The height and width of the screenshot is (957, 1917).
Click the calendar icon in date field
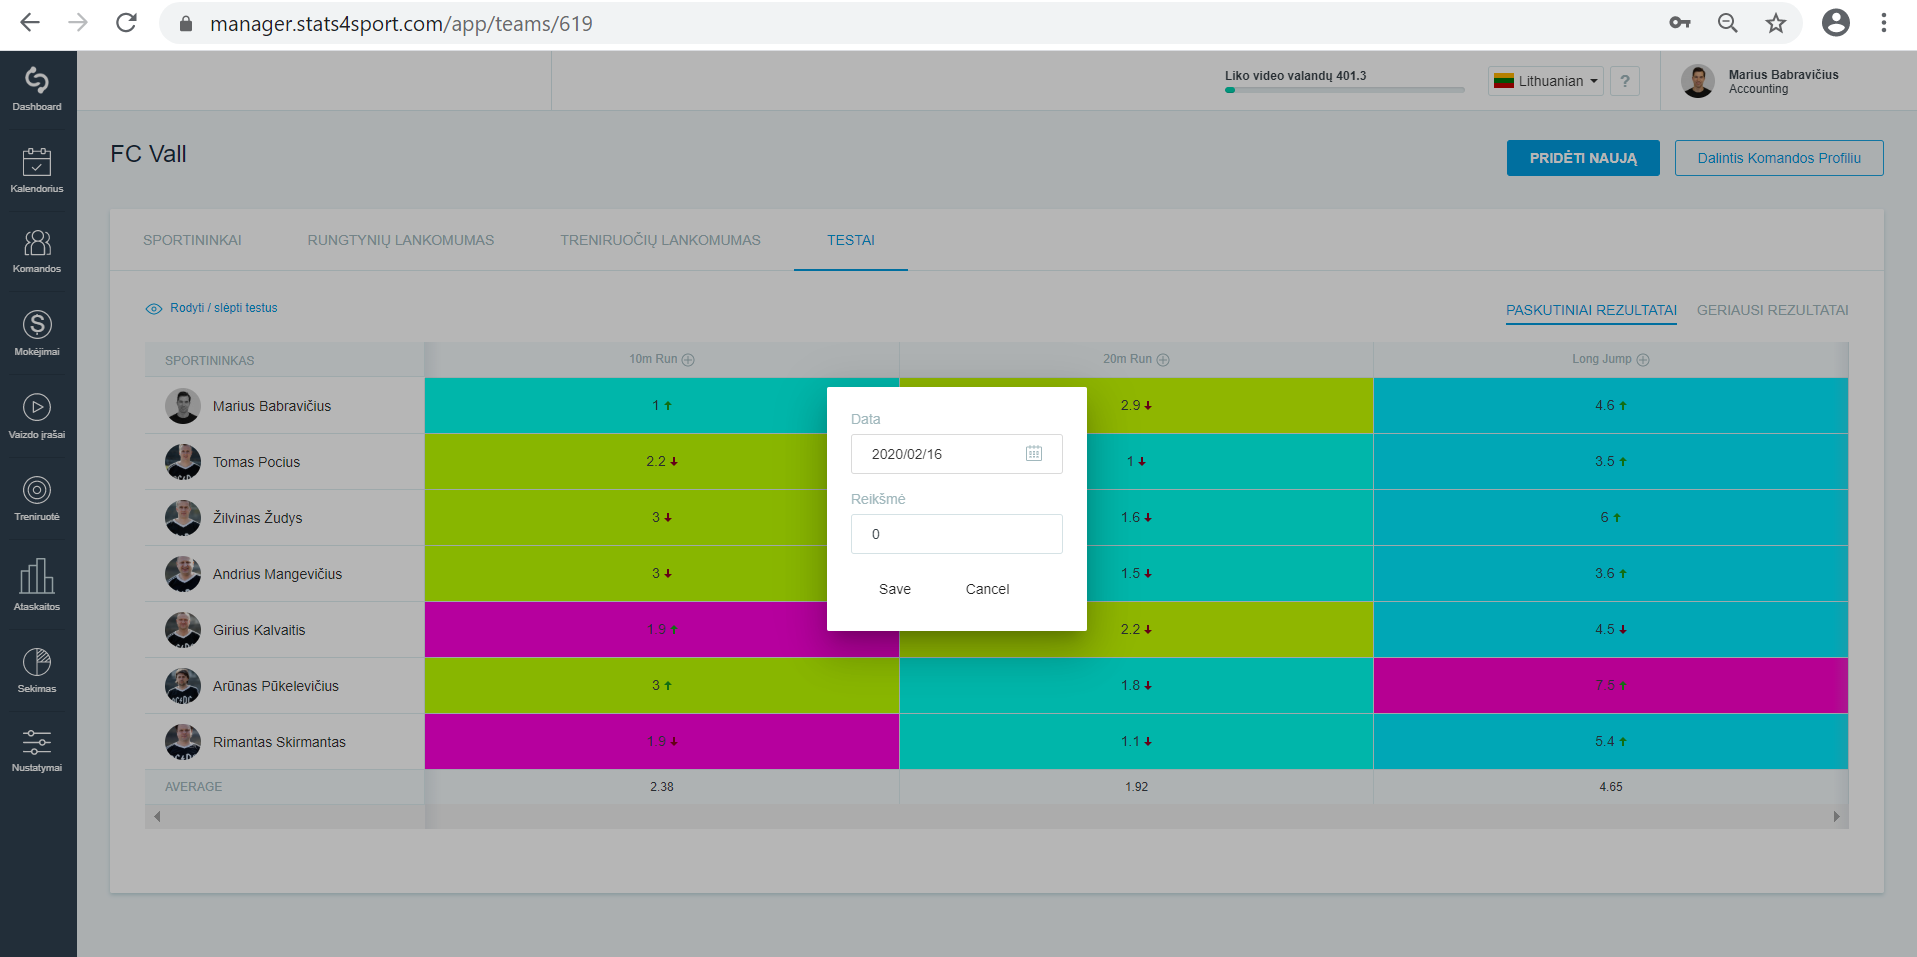click(x=1033, y=454)
